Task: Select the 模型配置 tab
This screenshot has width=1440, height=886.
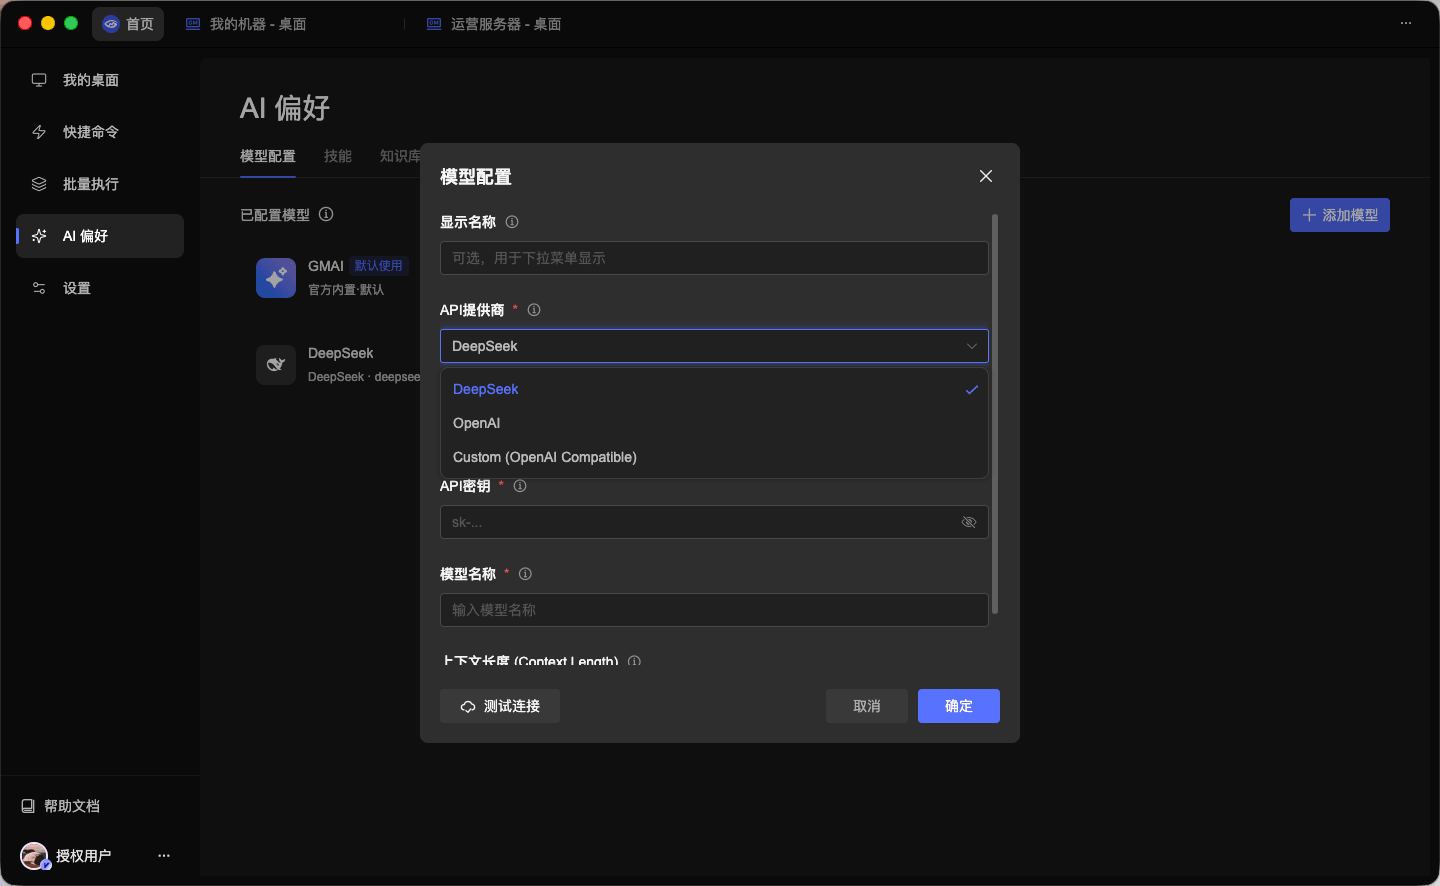Action: tap(268, 156)
